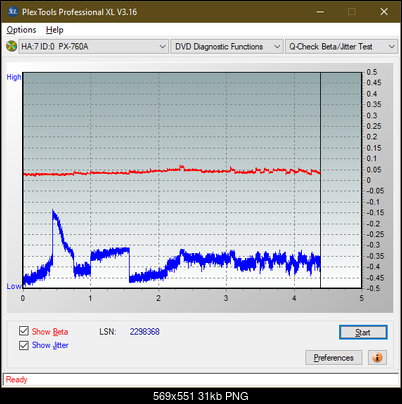Screen dimensions: 402x404
Task: Toggle the Show Jitter checkbox
Action: click(24, 345)
